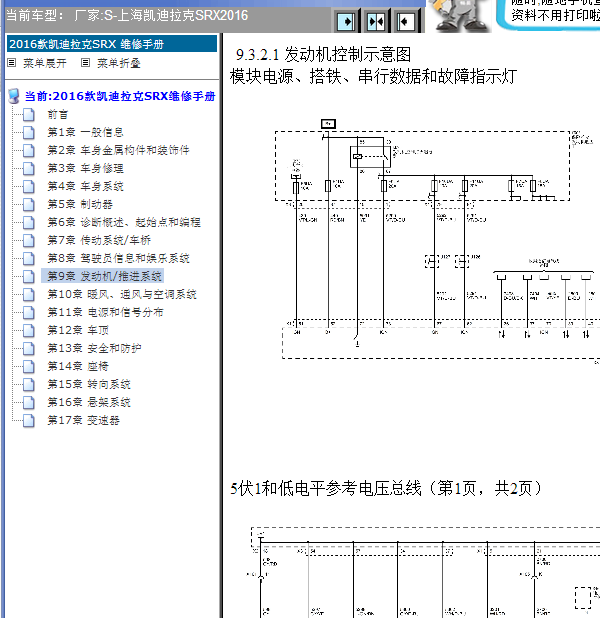Screen dimensions: 600x618
Task: Click the 菜单展开 link to expand the menu
Action: (x=45, y=63)
